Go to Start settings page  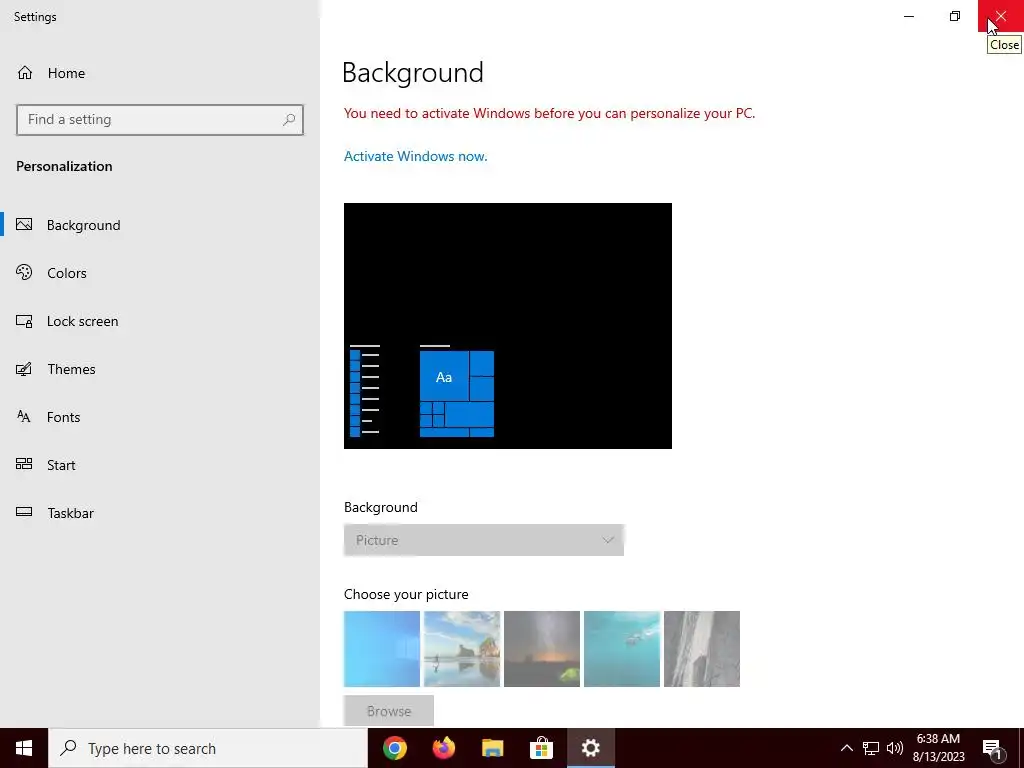160,465
